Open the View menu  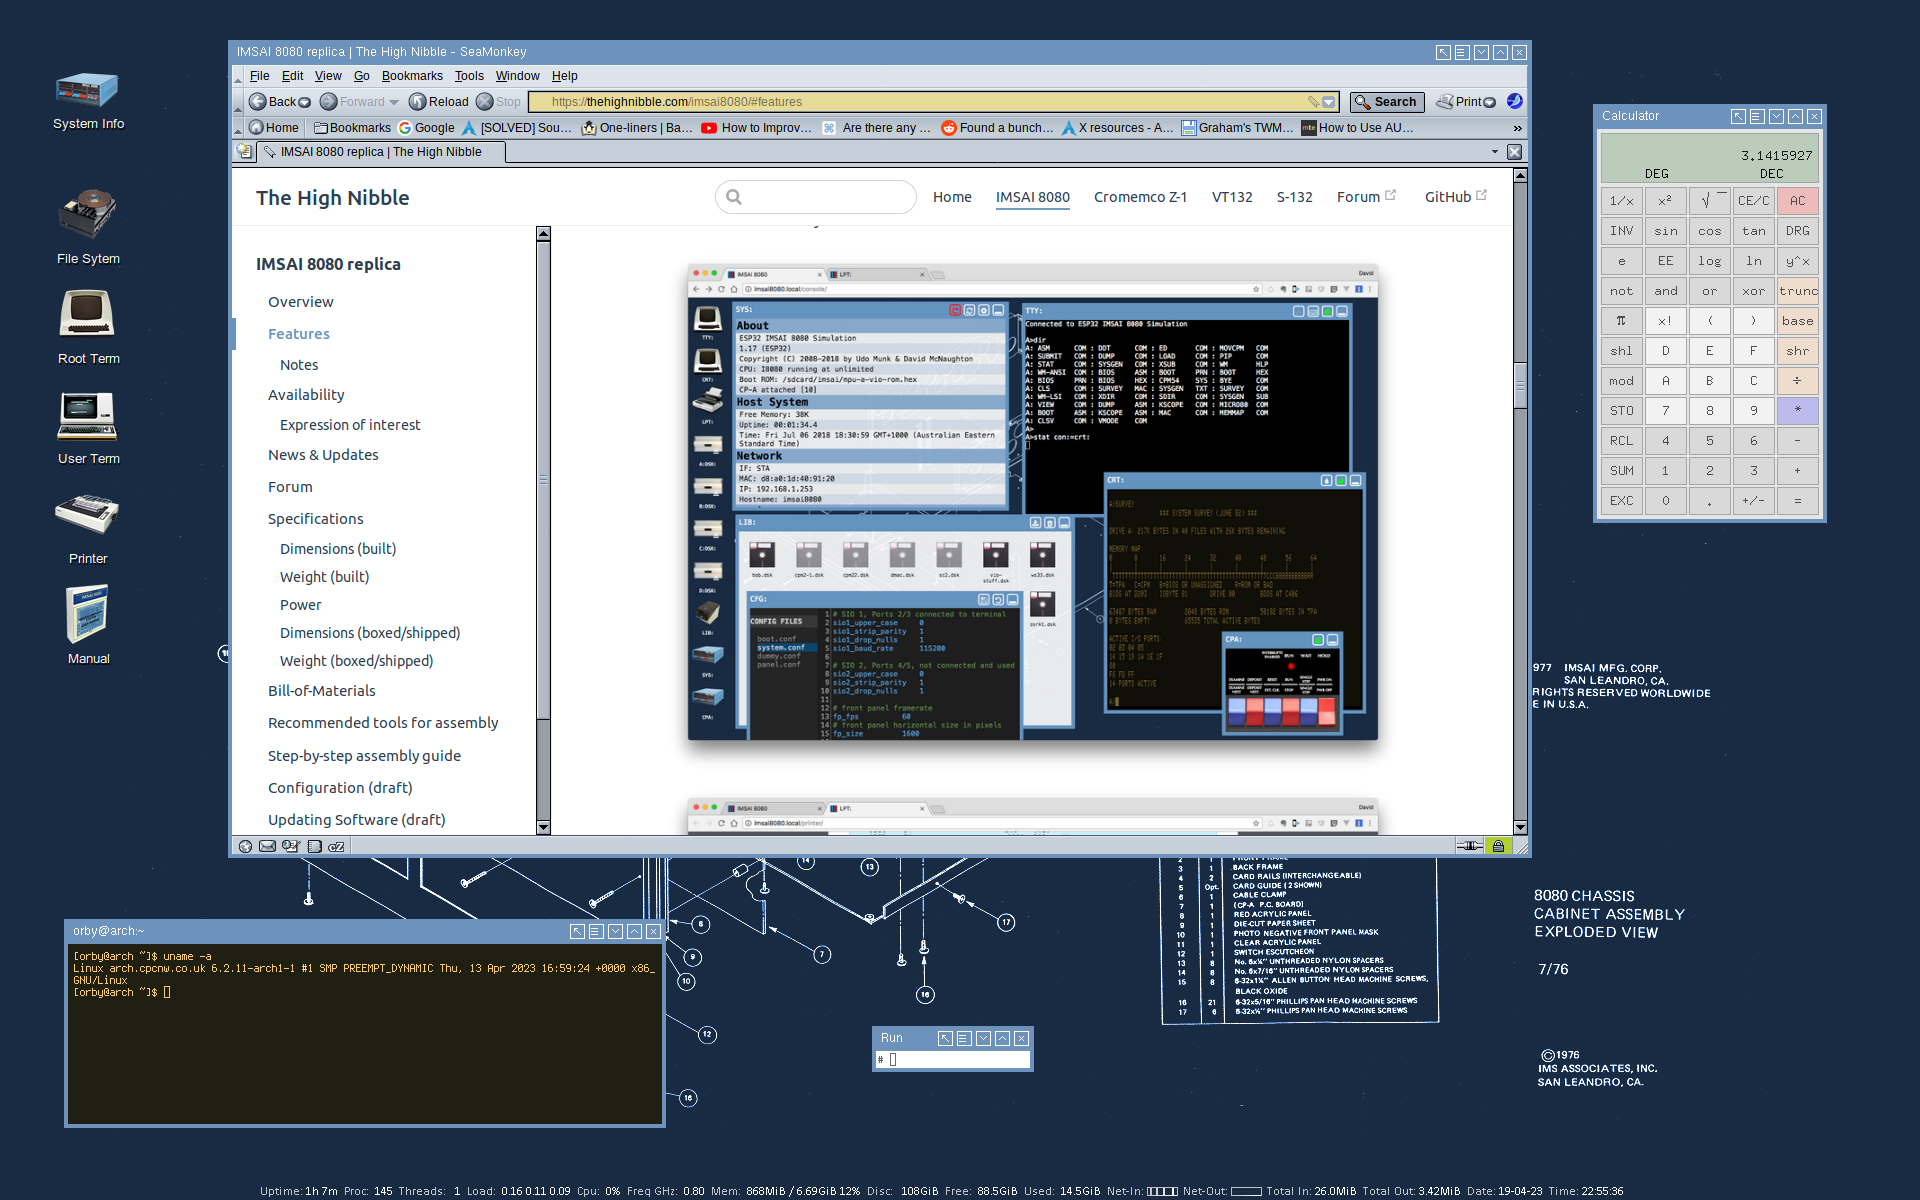(328, 76)
